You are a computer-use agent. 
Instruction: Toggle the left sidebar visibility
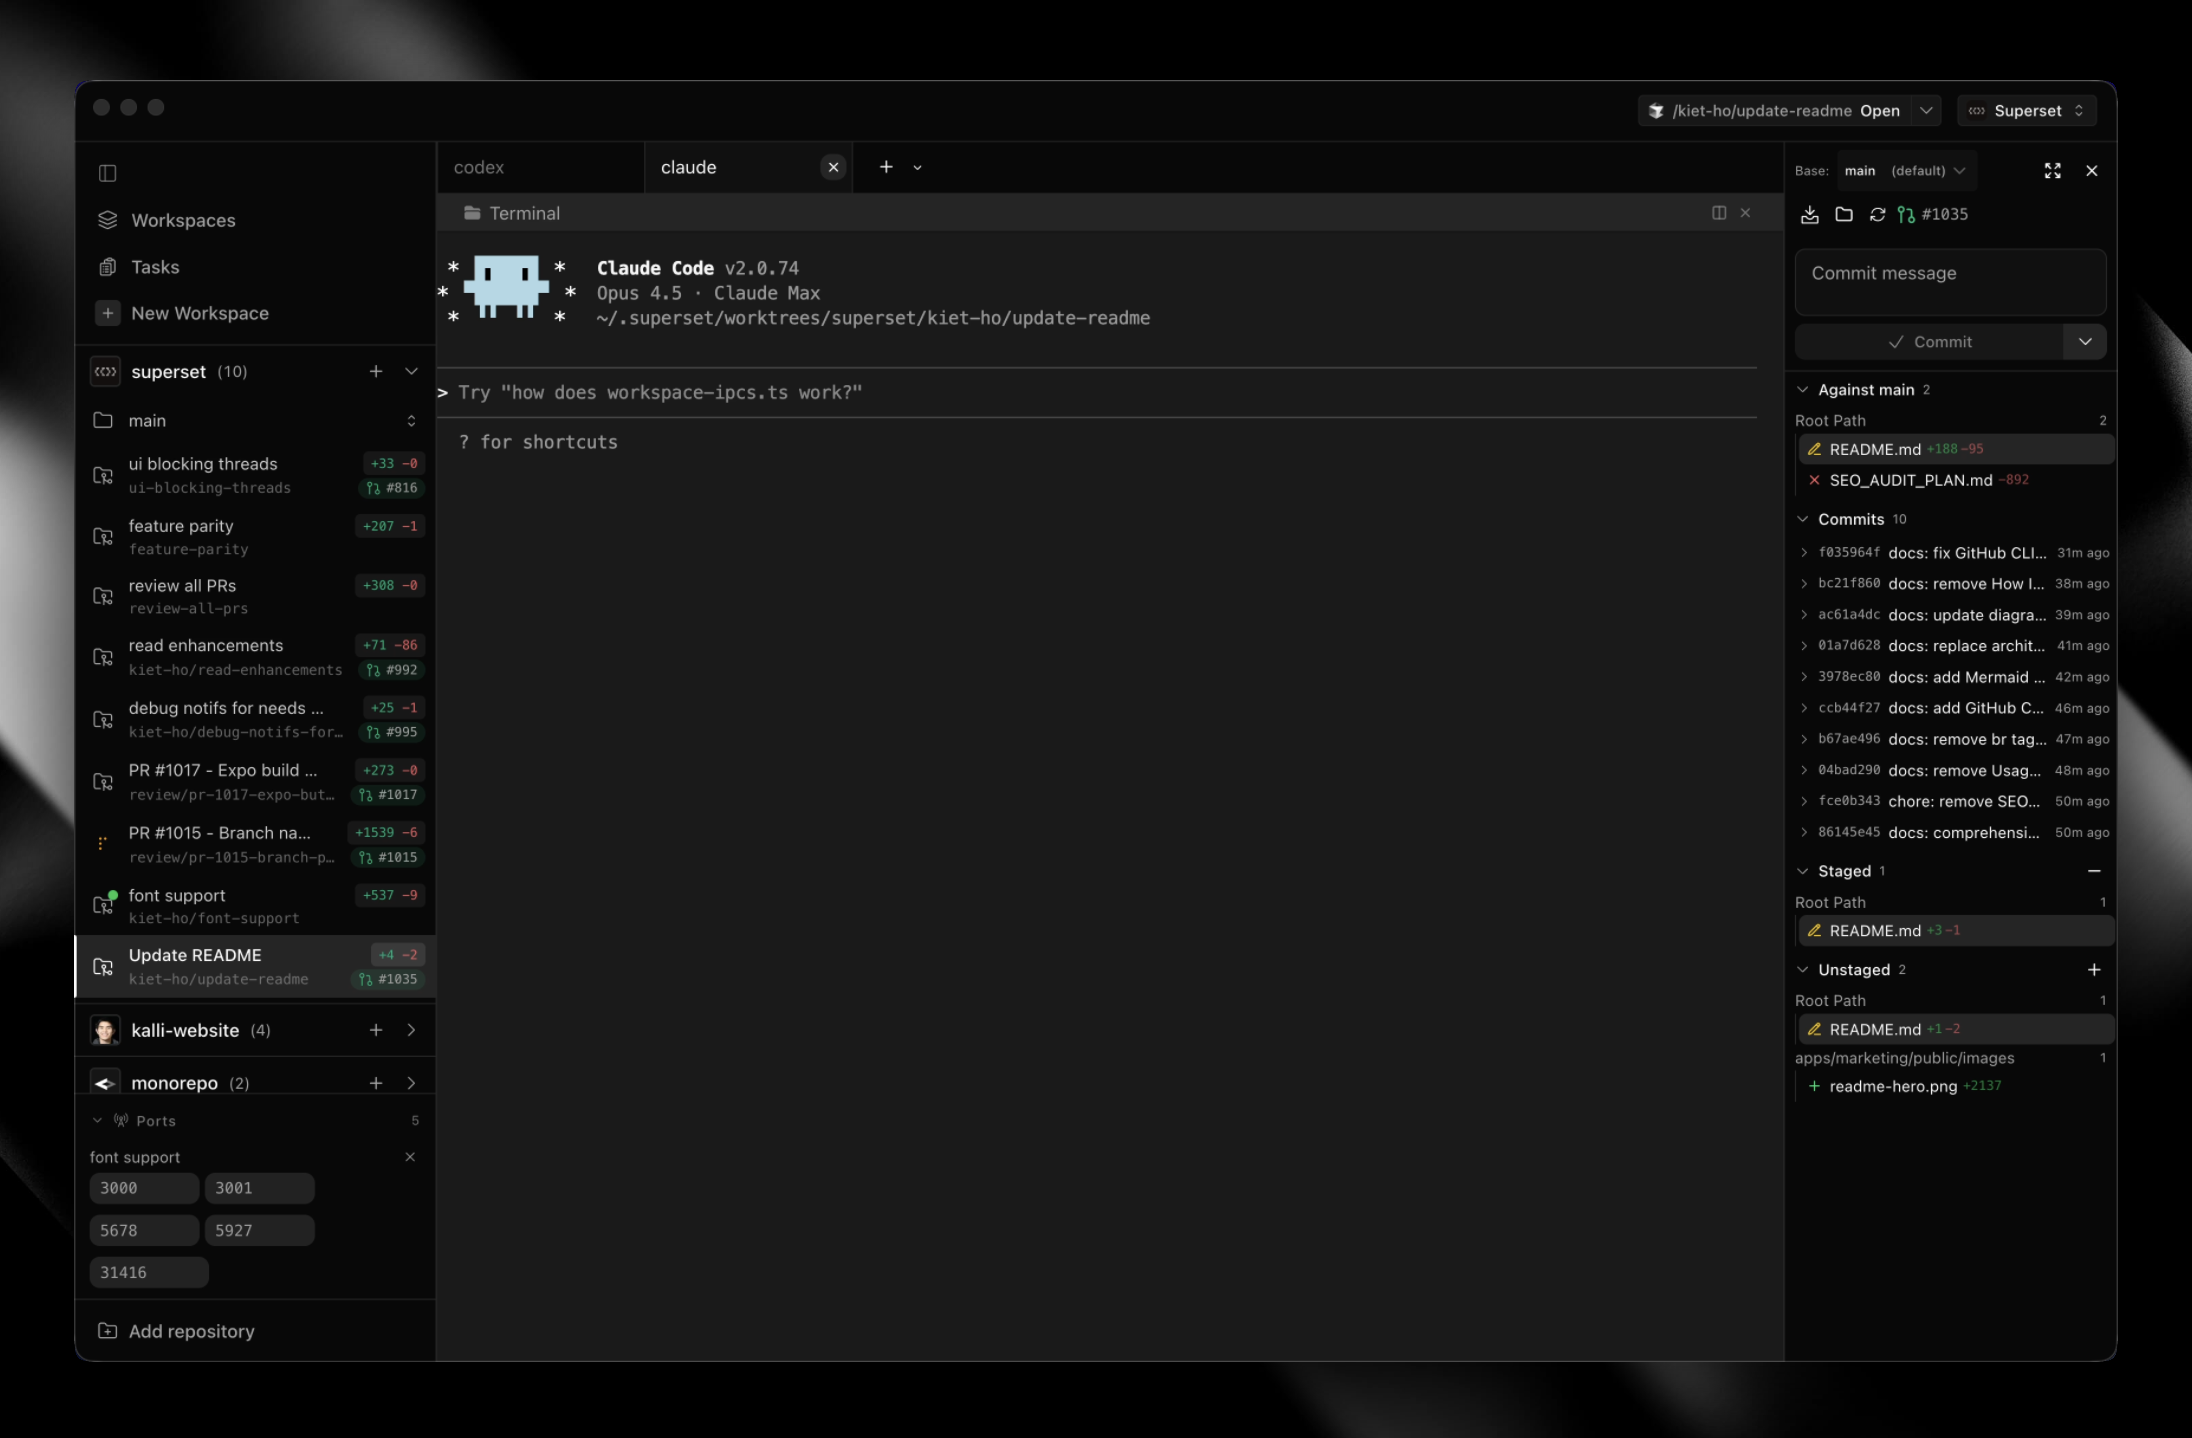[107, 173]
